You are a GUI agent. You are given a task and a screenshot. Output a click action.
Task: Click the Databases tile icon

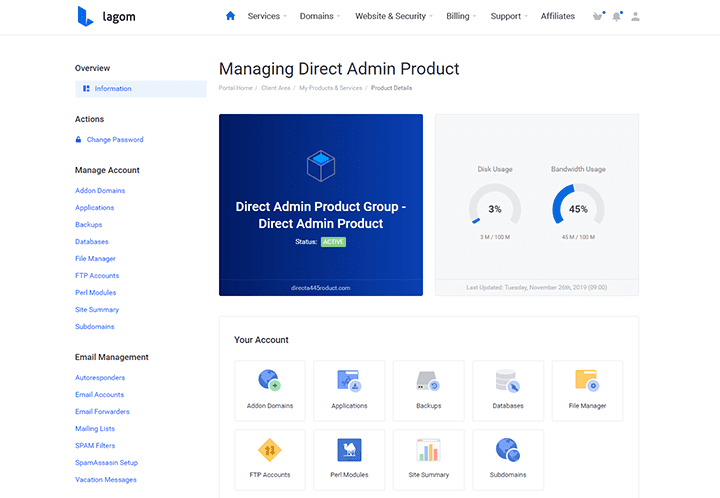pyautogui.click(x=507, y=380)
